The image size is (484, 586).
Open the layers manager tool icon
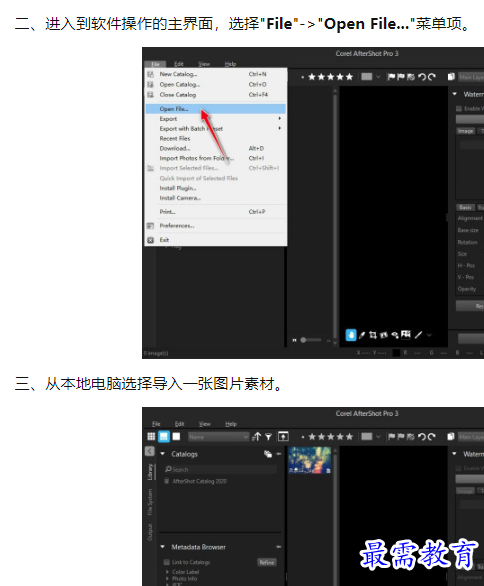pos(406,334)
